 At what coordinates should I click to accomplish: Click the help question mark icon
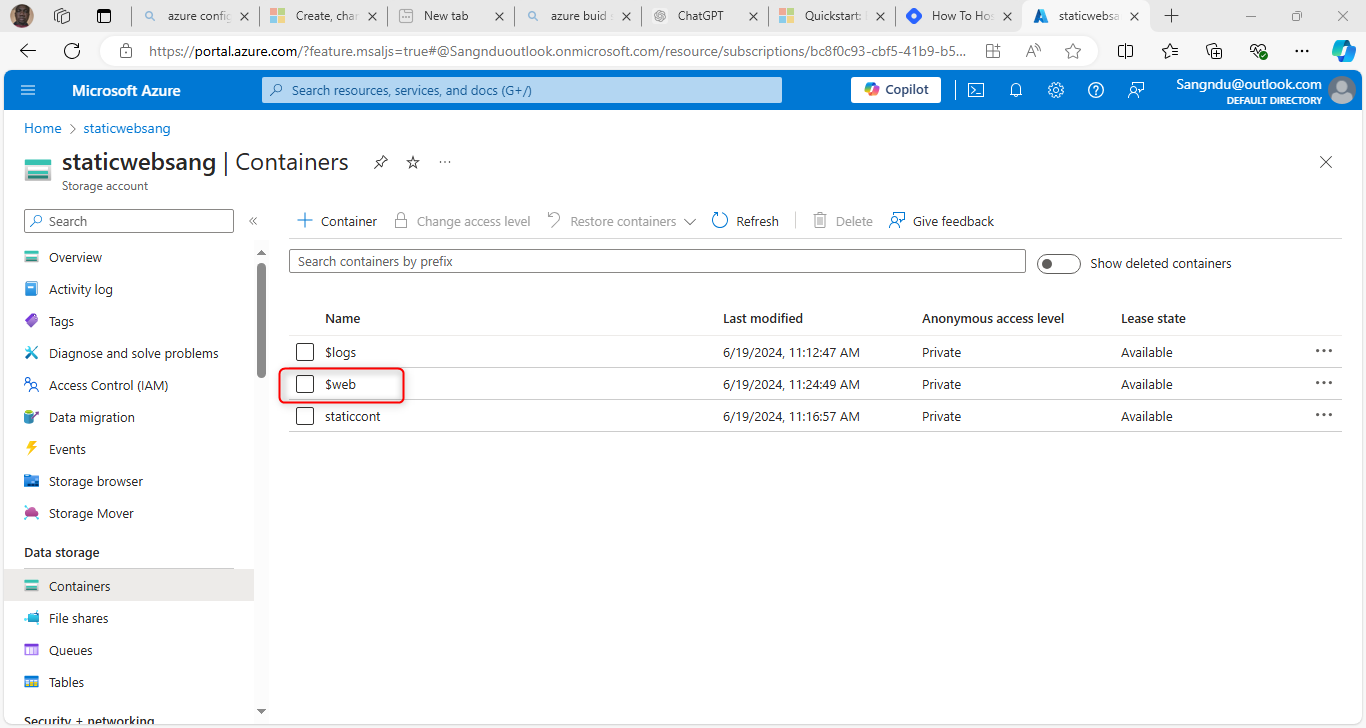1095,90
